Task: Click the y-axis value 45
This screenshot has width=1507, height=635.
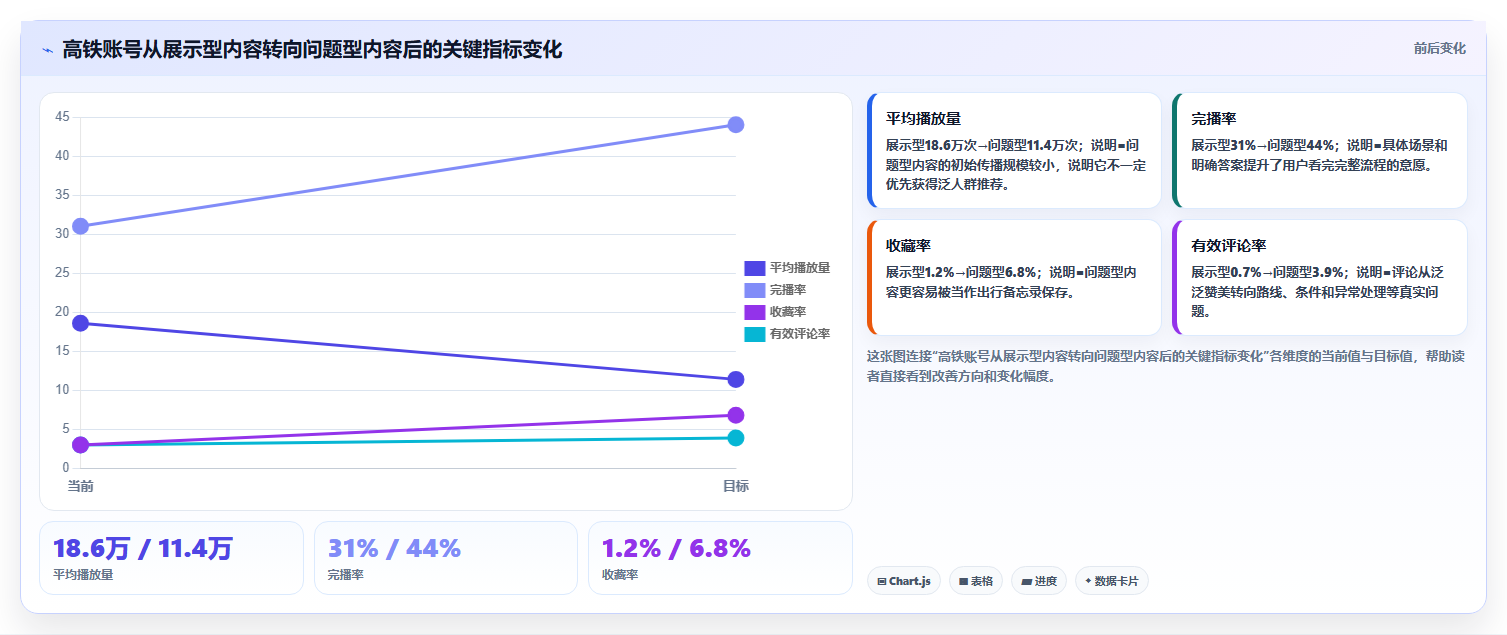Action: pos(62,117)
